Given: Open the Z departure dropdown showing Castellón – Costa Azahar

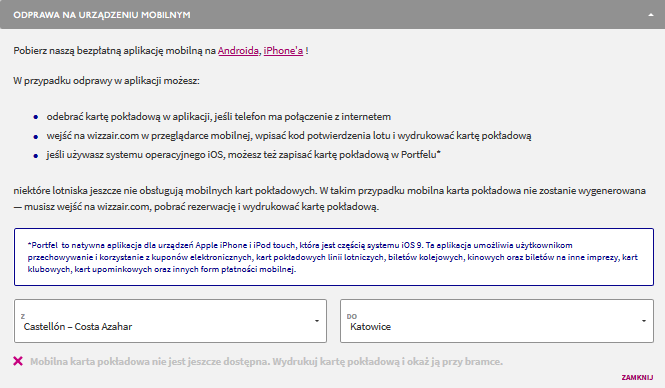Looking at the screenshot, I should (x=170, y=321).
